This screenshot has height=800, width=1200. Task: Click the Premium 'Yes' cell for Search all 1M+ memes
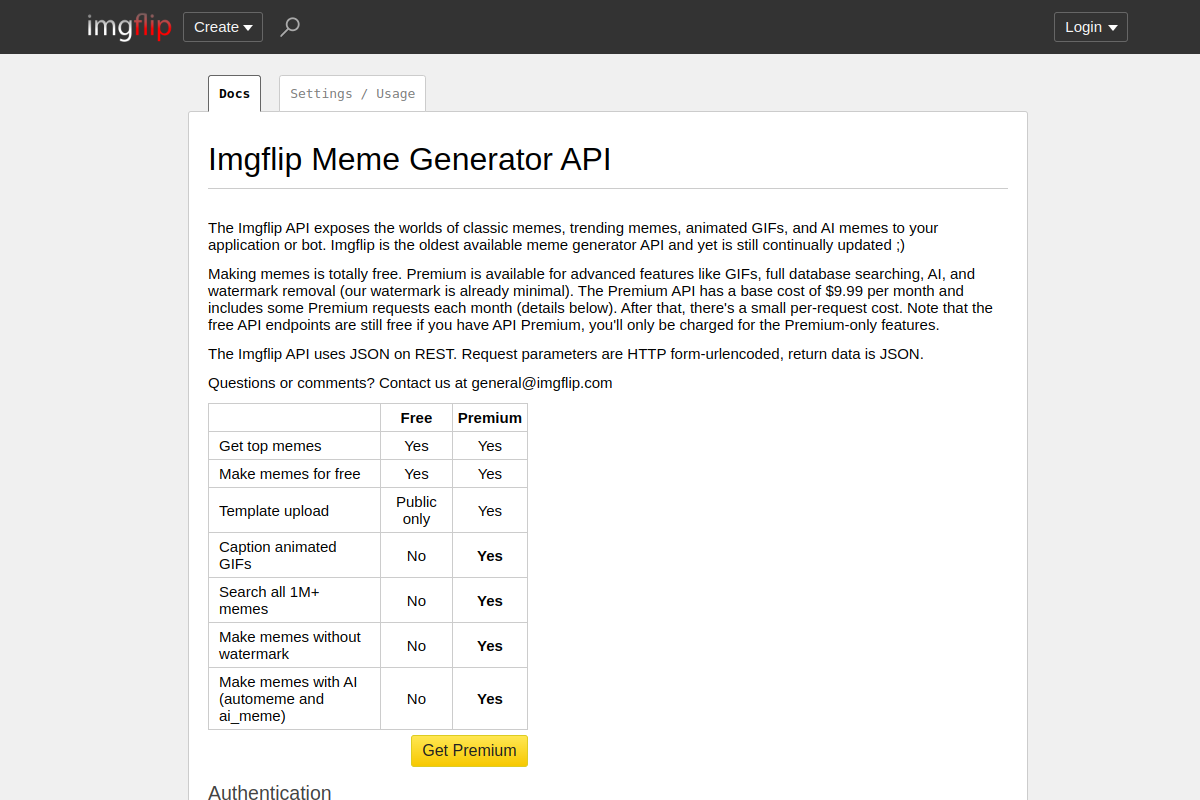click(x=490, y=600)
